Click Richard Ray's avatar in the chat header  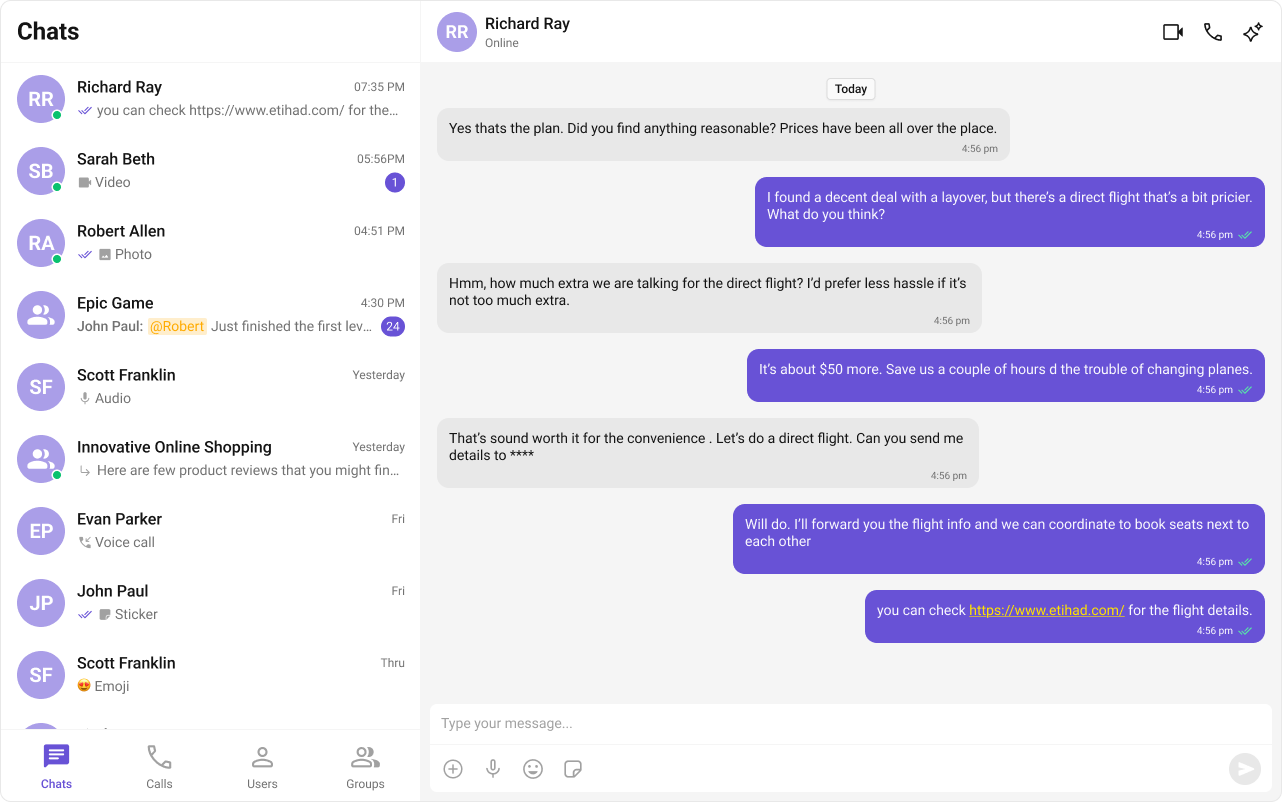(x=457, y=32)
